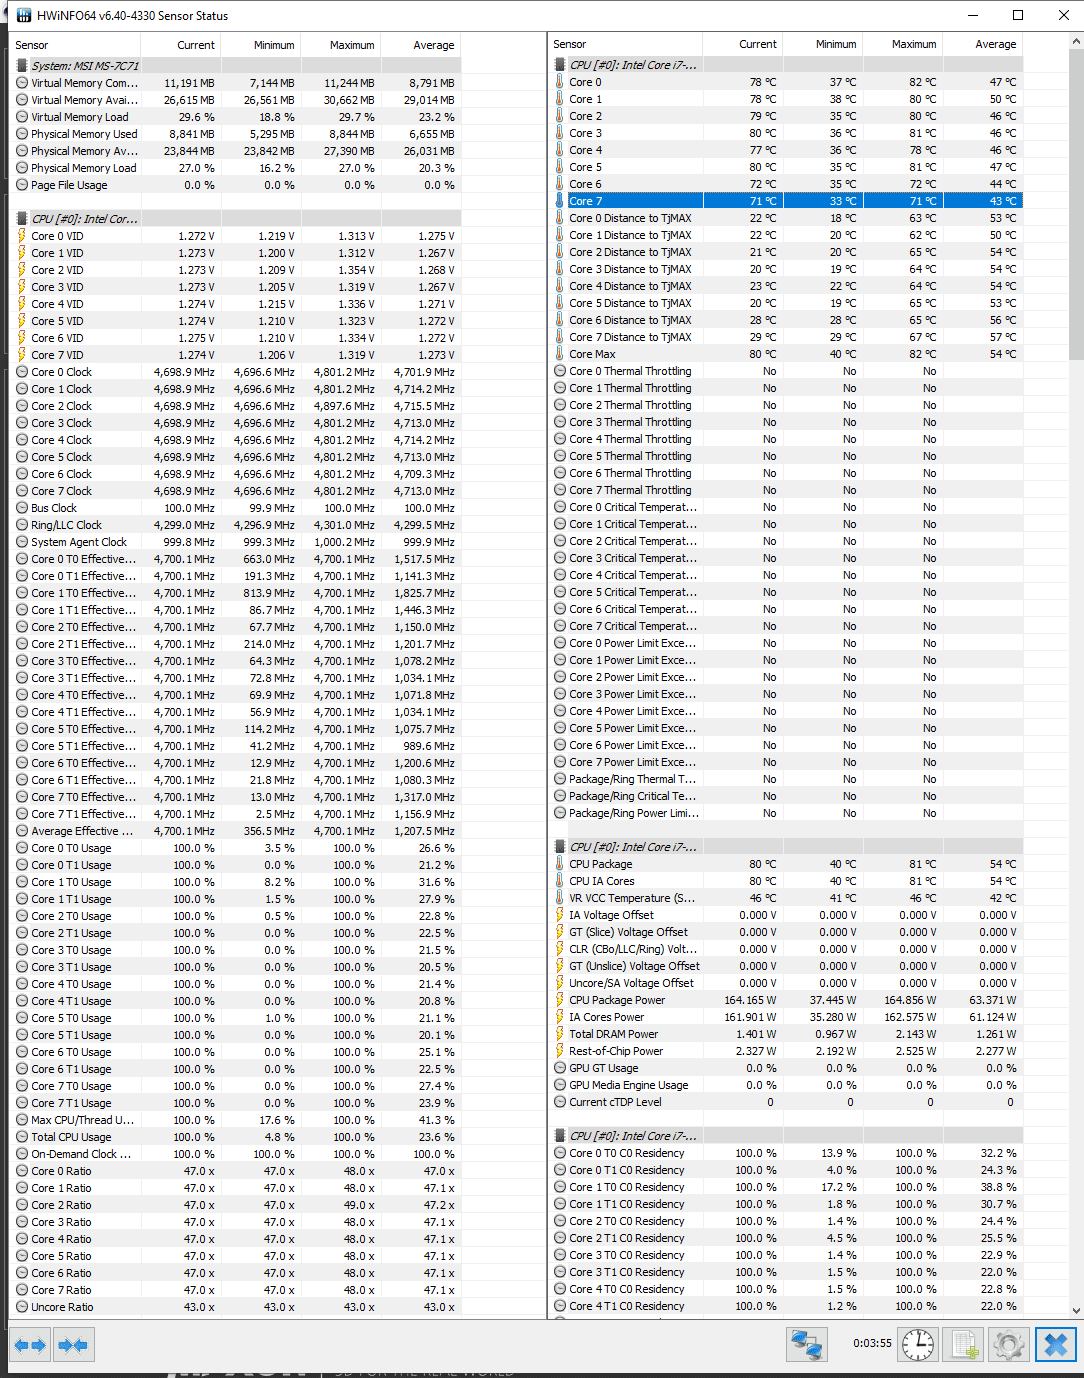Select the System Agent Clock row
Viewport: 1084px width, 1378px height.
click(236, 542)
